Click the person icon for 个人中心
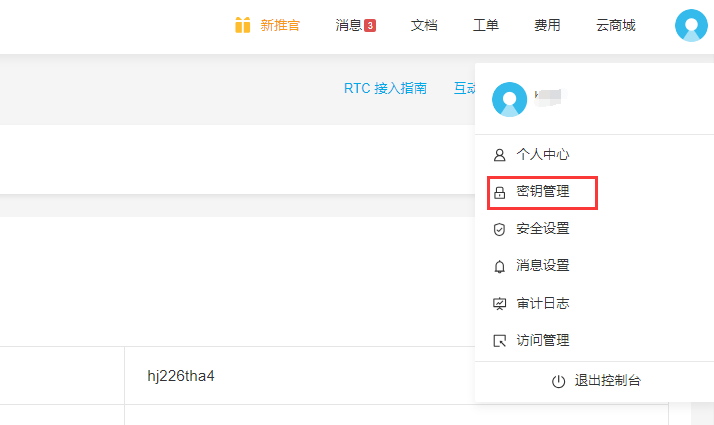This screenshot has height=425, width=714. pyautogui.click(x=500, y=155)
